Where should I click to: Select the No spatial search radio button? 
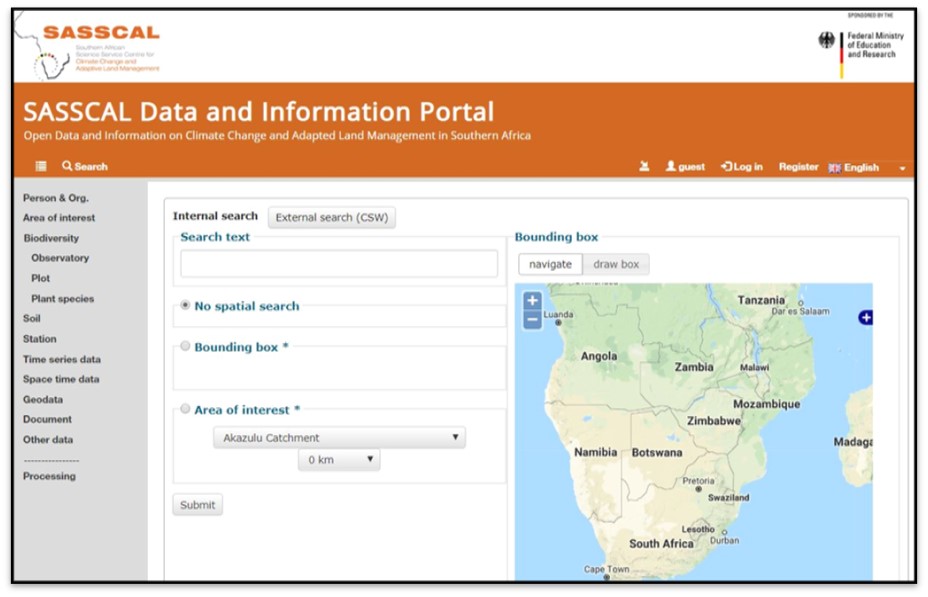tap(186, 306)
